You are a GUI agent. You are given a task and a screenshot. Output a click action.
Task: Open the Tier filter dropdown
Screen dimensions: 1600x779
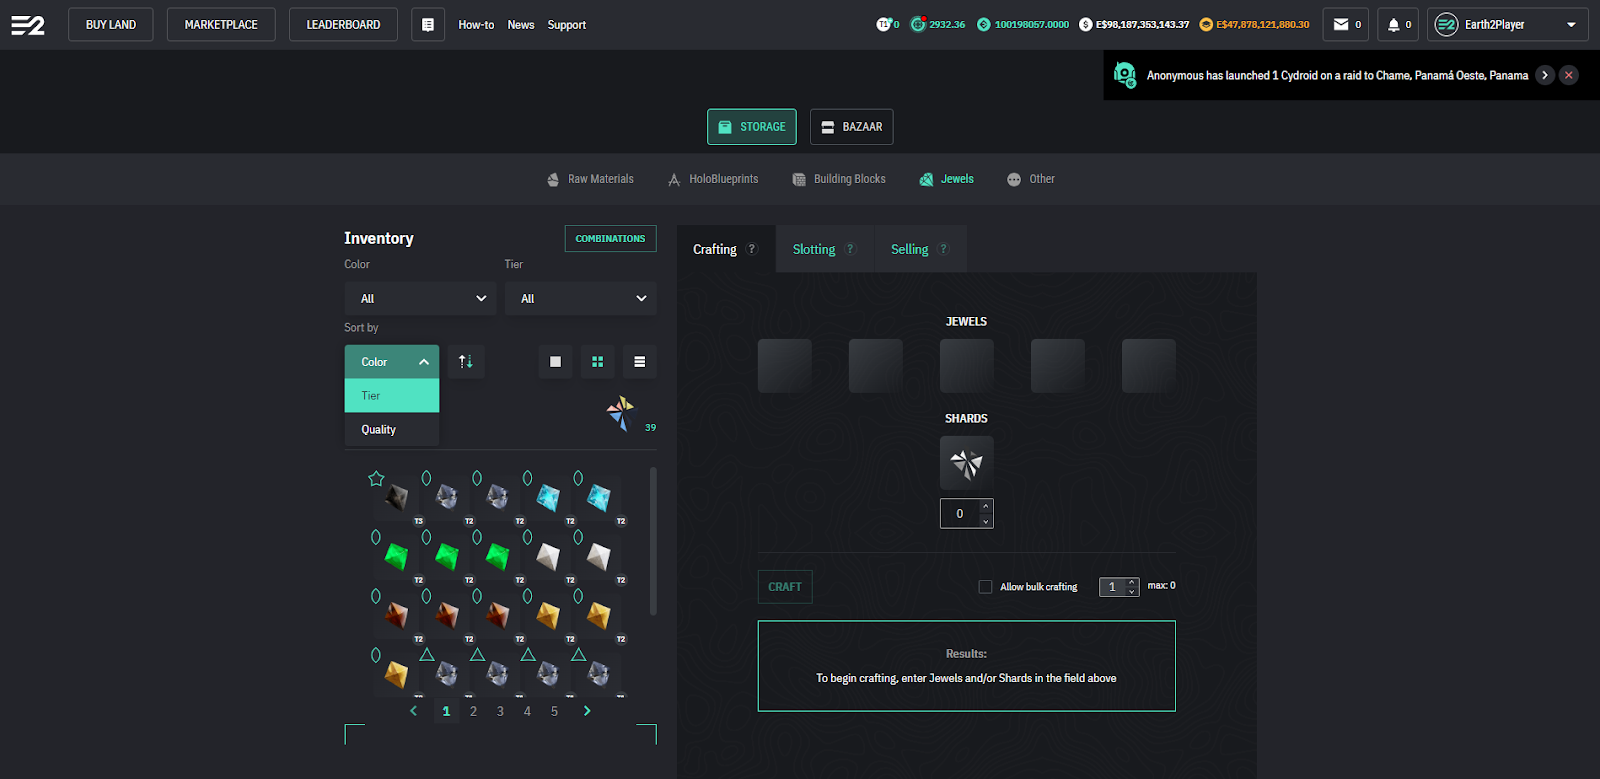click(580, 299)
